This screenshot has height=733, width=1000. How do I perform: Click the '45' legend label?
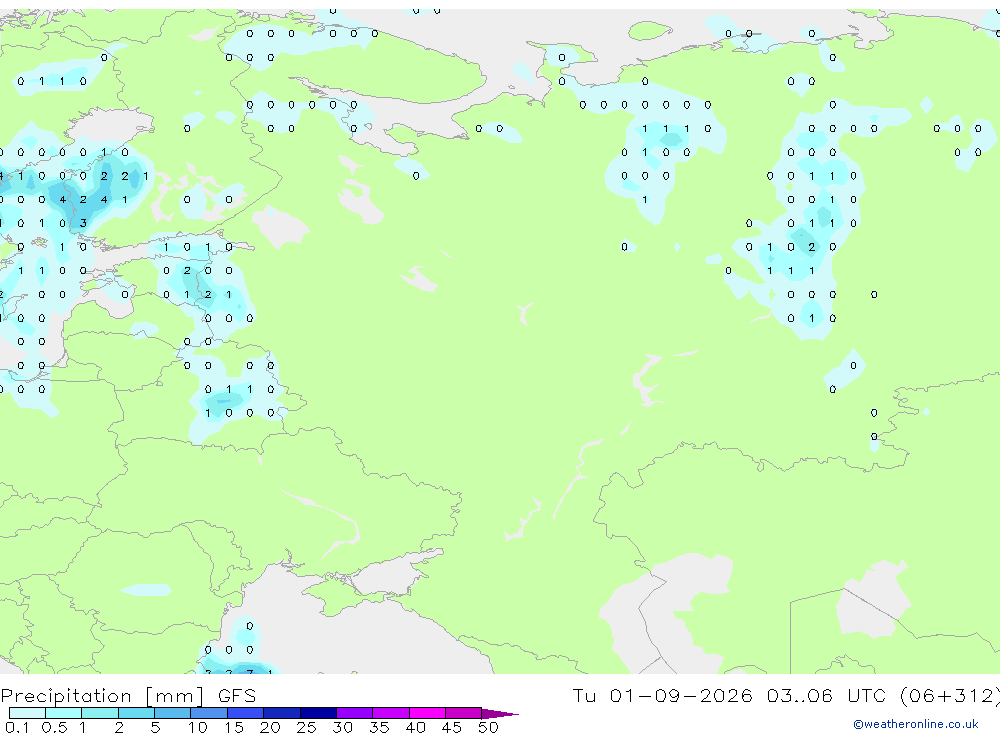pyautogui.click(x=452, y=727)
